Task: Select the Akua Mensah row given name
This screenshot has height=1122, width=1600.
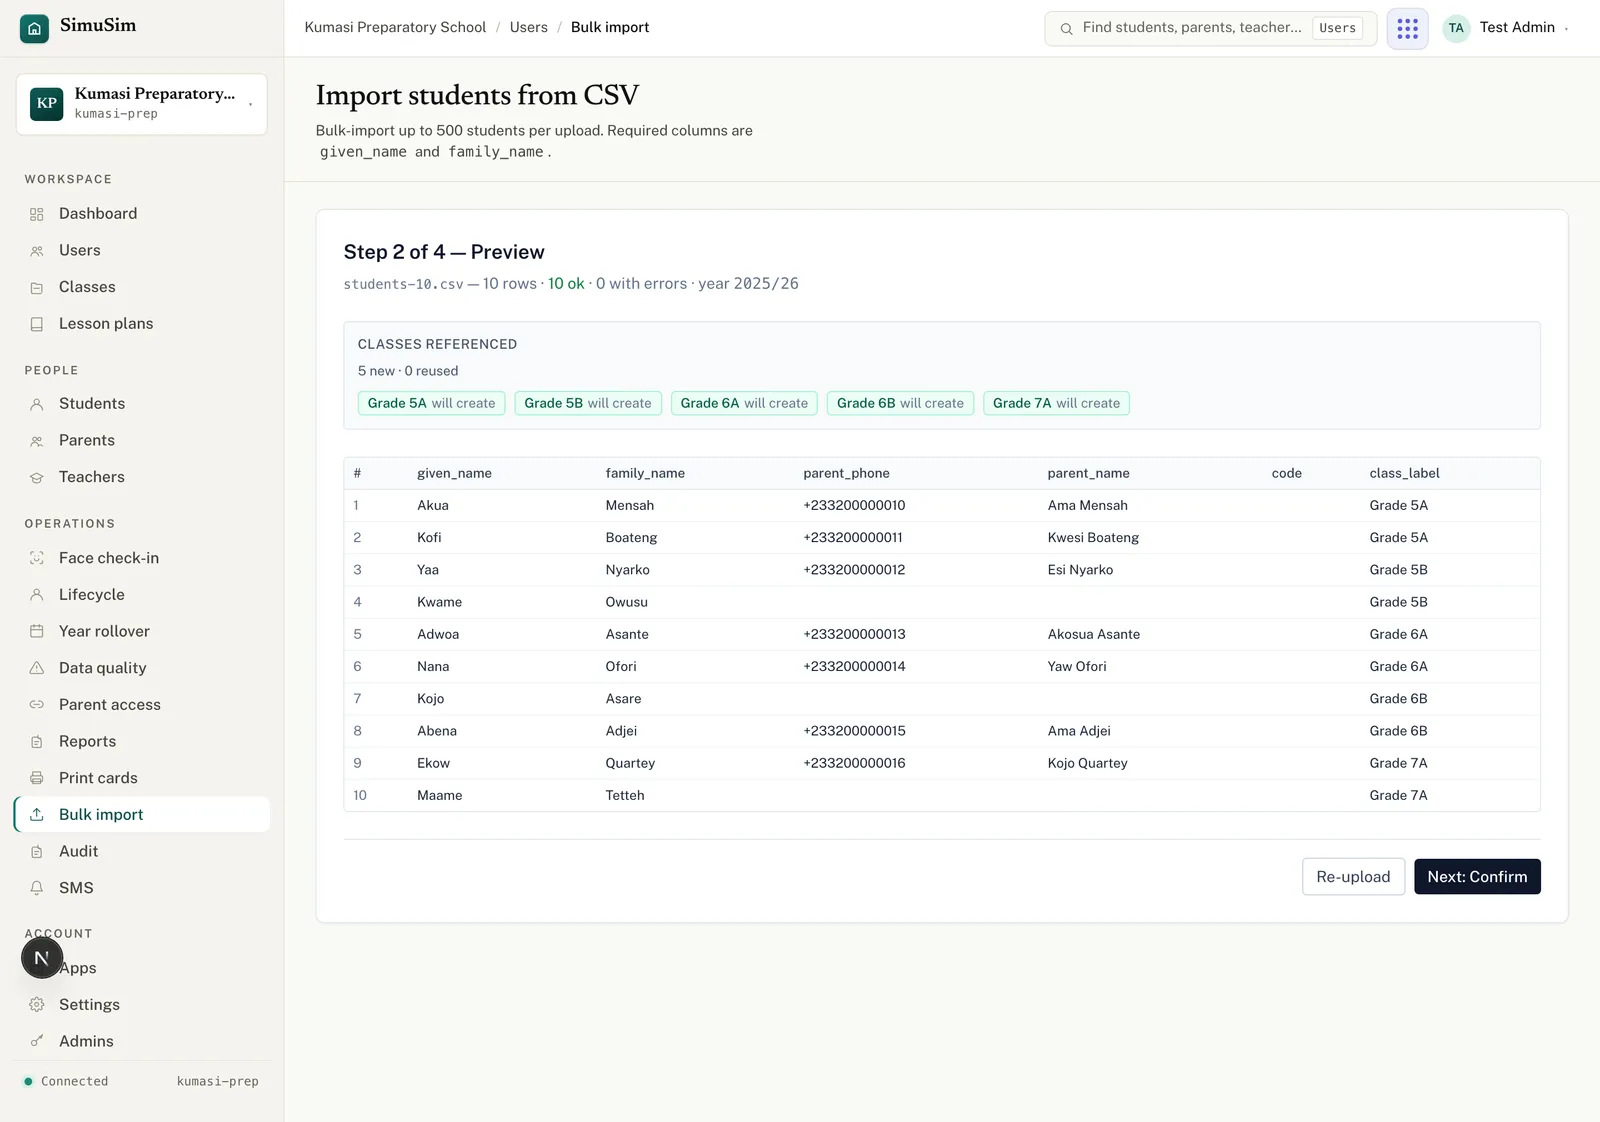Action: [x=433, y=506]
